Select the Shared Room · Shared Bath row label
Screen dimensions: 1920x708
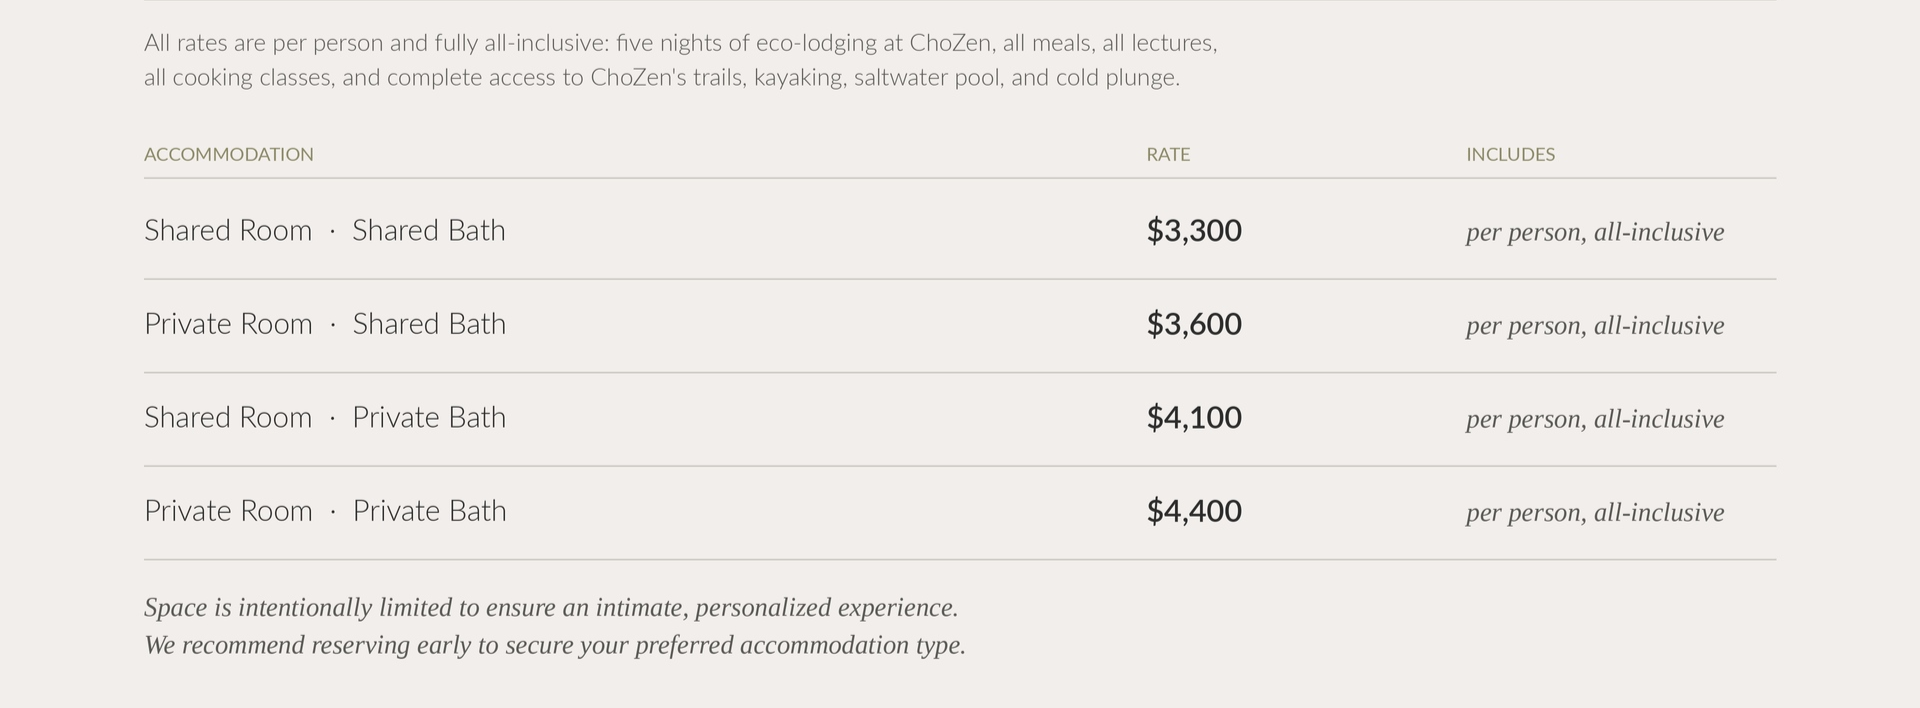pos(324,230)
